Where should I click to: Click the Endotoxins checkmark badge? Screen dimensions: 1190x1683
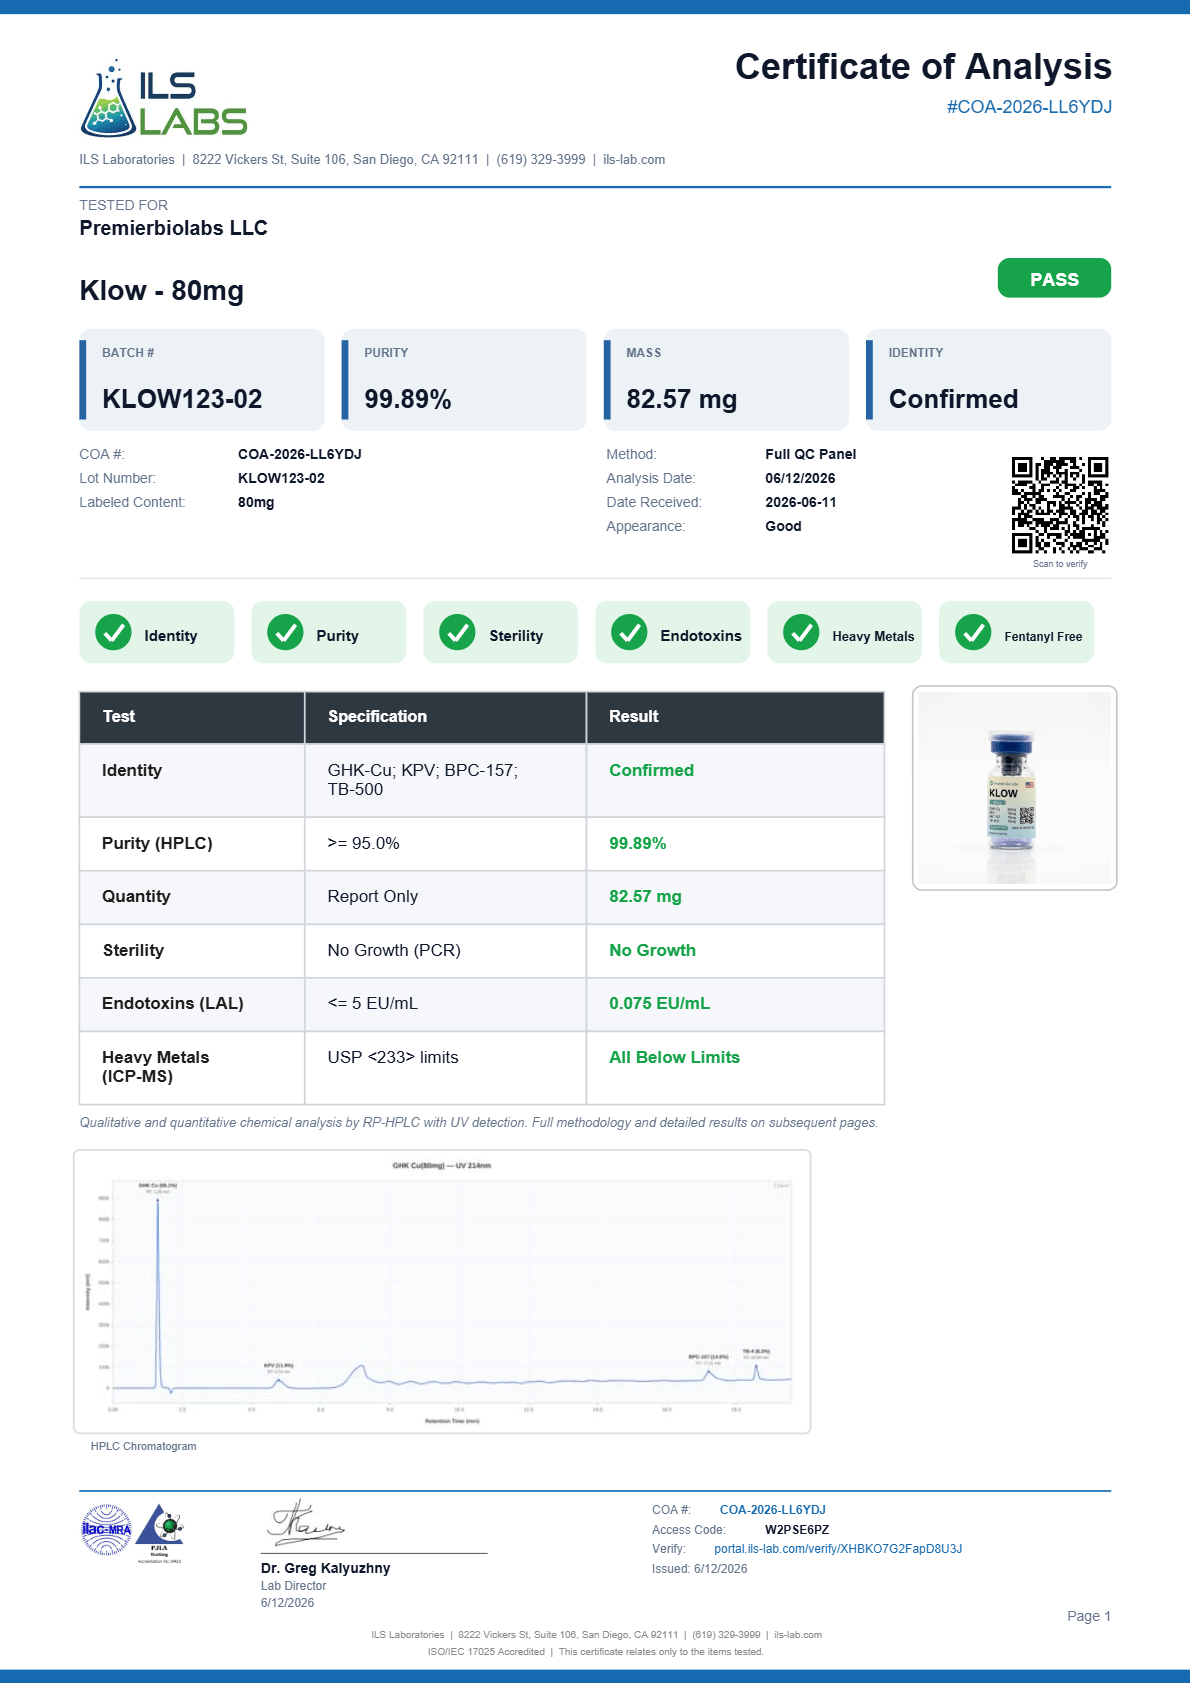[673, 632]
